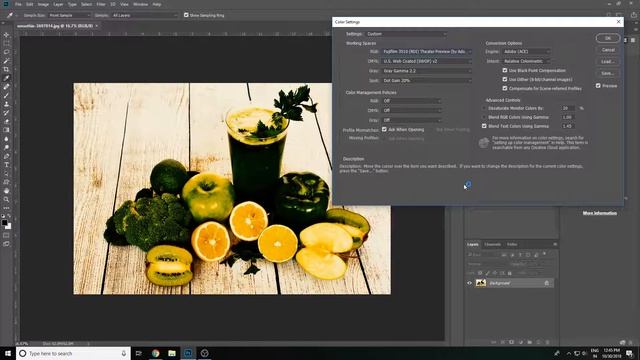This screenshot has width=640, height=360.
Task: Open the File menu
Action: pos(18,4)
